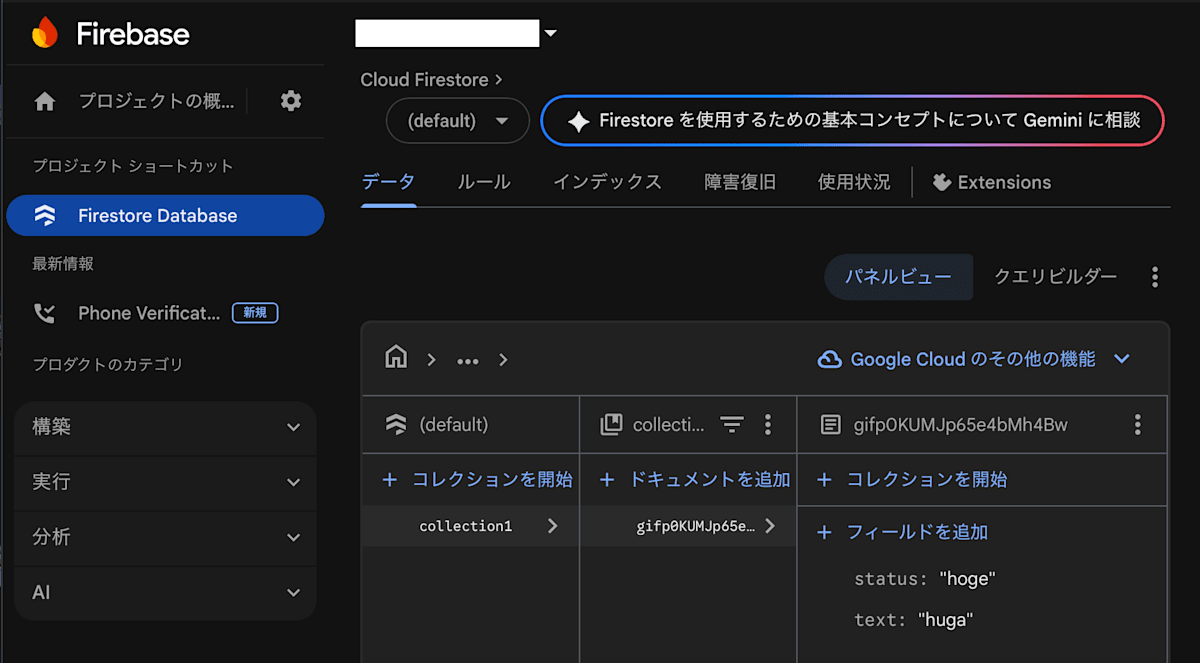This screenshot has width=1200, height=663.
Task: Click the collection column header icon
Action: coord(610,425)
